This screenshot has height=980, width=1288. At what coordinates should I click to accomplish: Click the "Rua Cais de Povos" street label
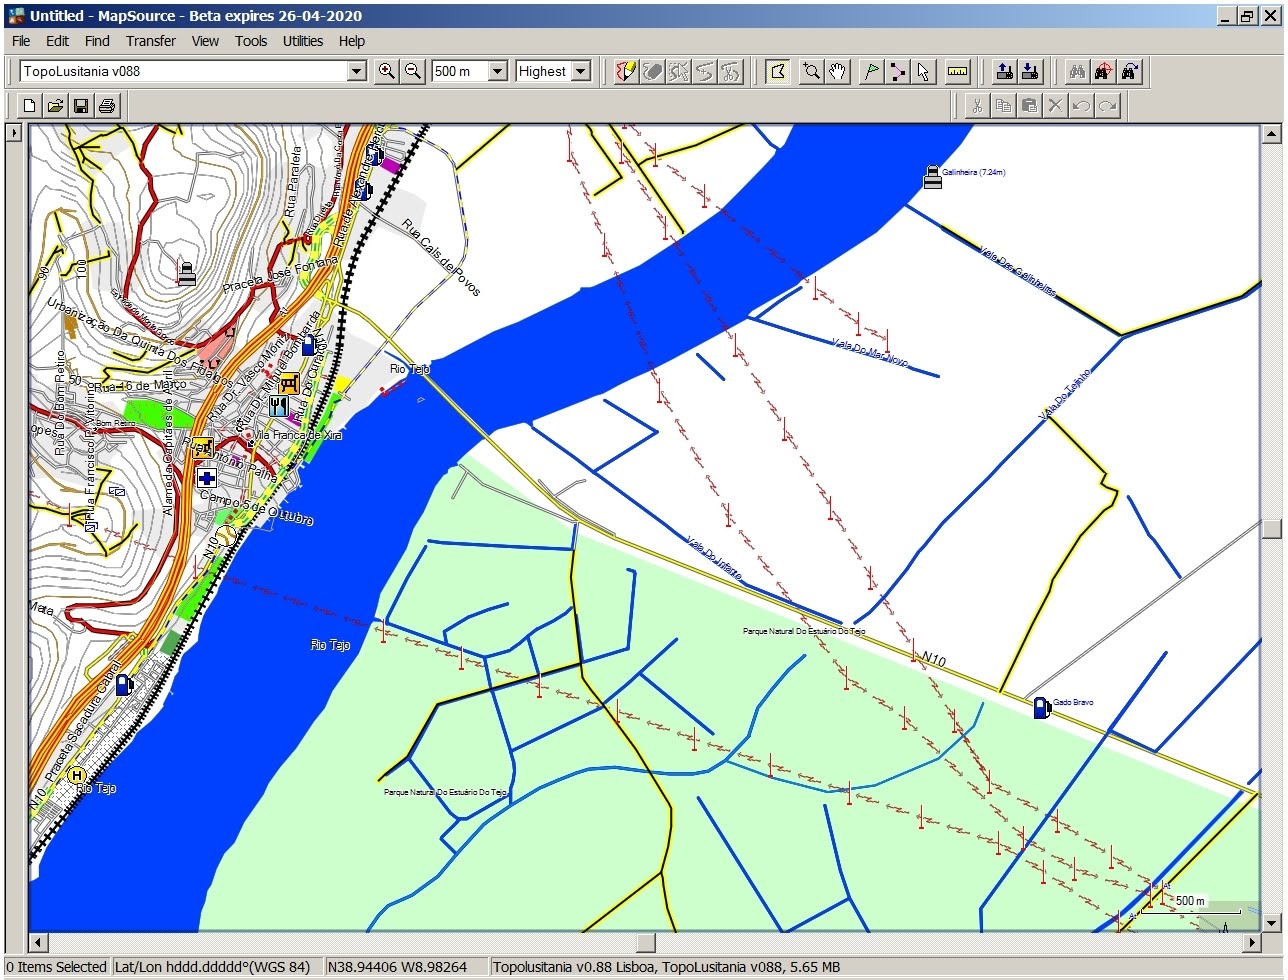[x=441, y=257]
